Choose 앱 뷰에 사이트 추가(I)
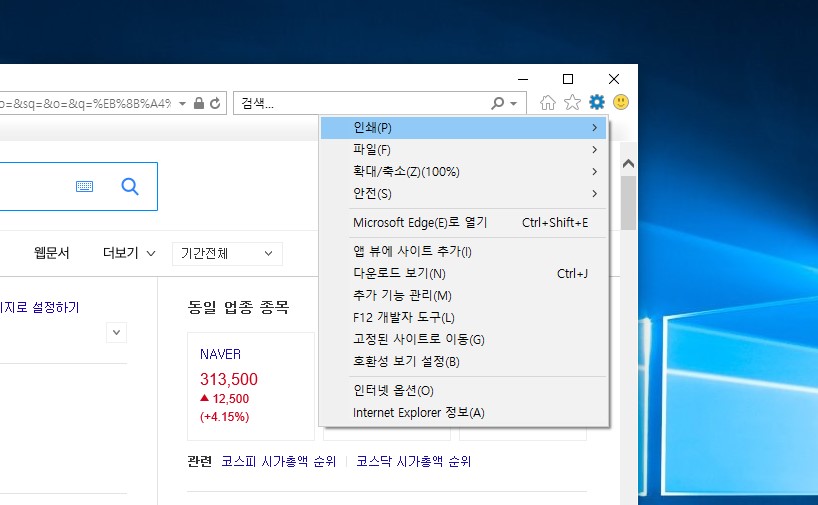Viewport: 818px width, 505px height. point(464,251)
